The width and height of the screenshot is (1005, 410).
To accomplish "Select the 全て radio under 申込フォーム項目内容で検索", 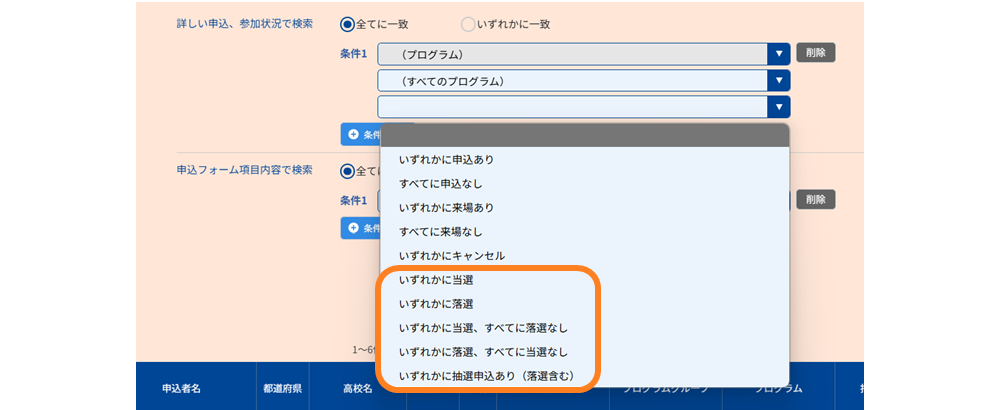I will pos(347,171).
